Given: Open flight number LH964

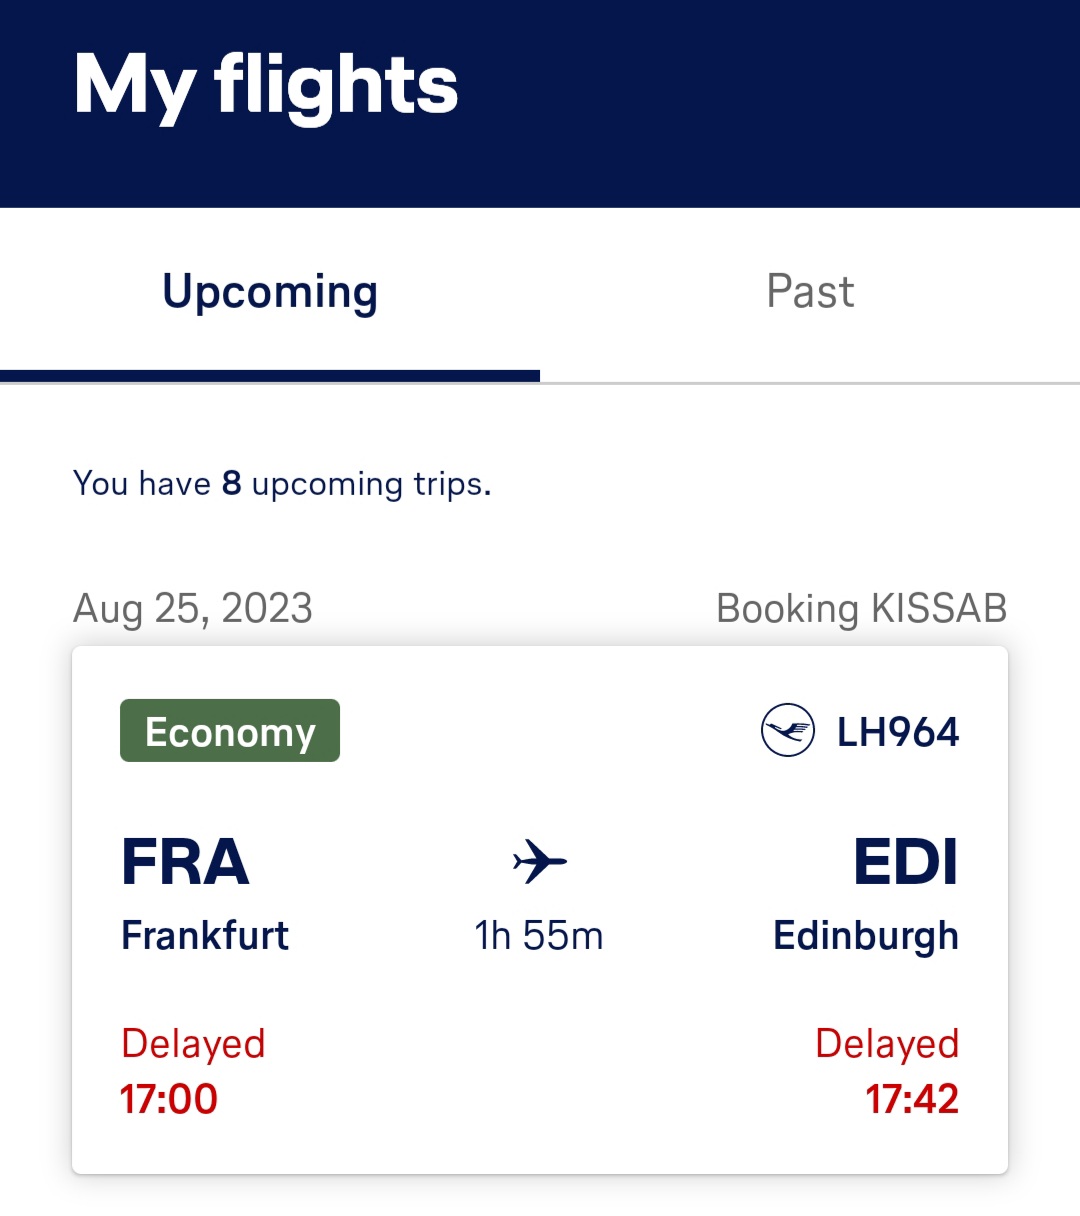Looking at the screenshot, I should [x=897, y=732].
